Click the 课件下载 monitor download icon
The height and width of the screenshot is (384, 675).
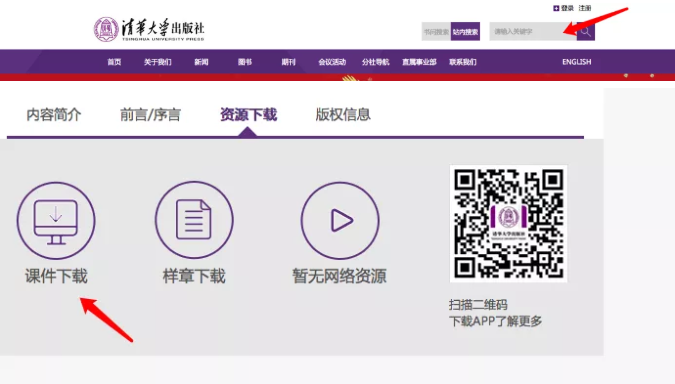pos(56,220)
